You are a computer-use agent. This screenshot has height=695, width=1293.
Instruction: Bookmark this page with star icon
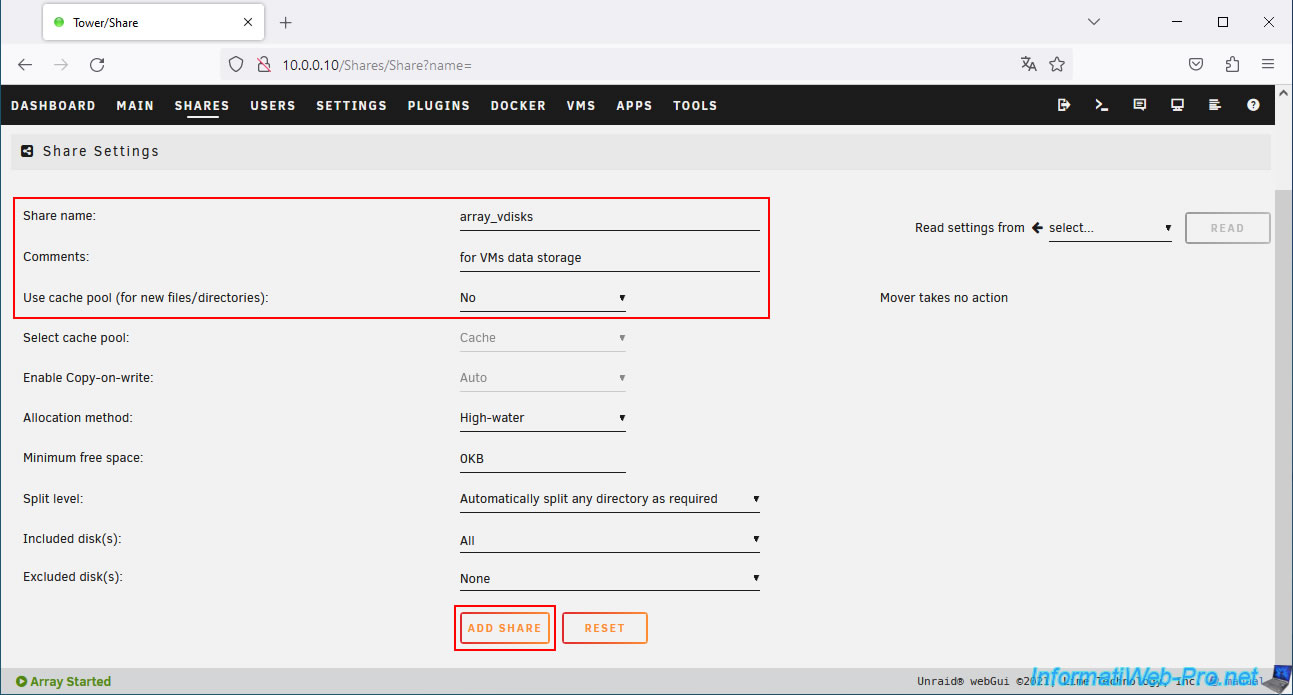click(1057, 64)
